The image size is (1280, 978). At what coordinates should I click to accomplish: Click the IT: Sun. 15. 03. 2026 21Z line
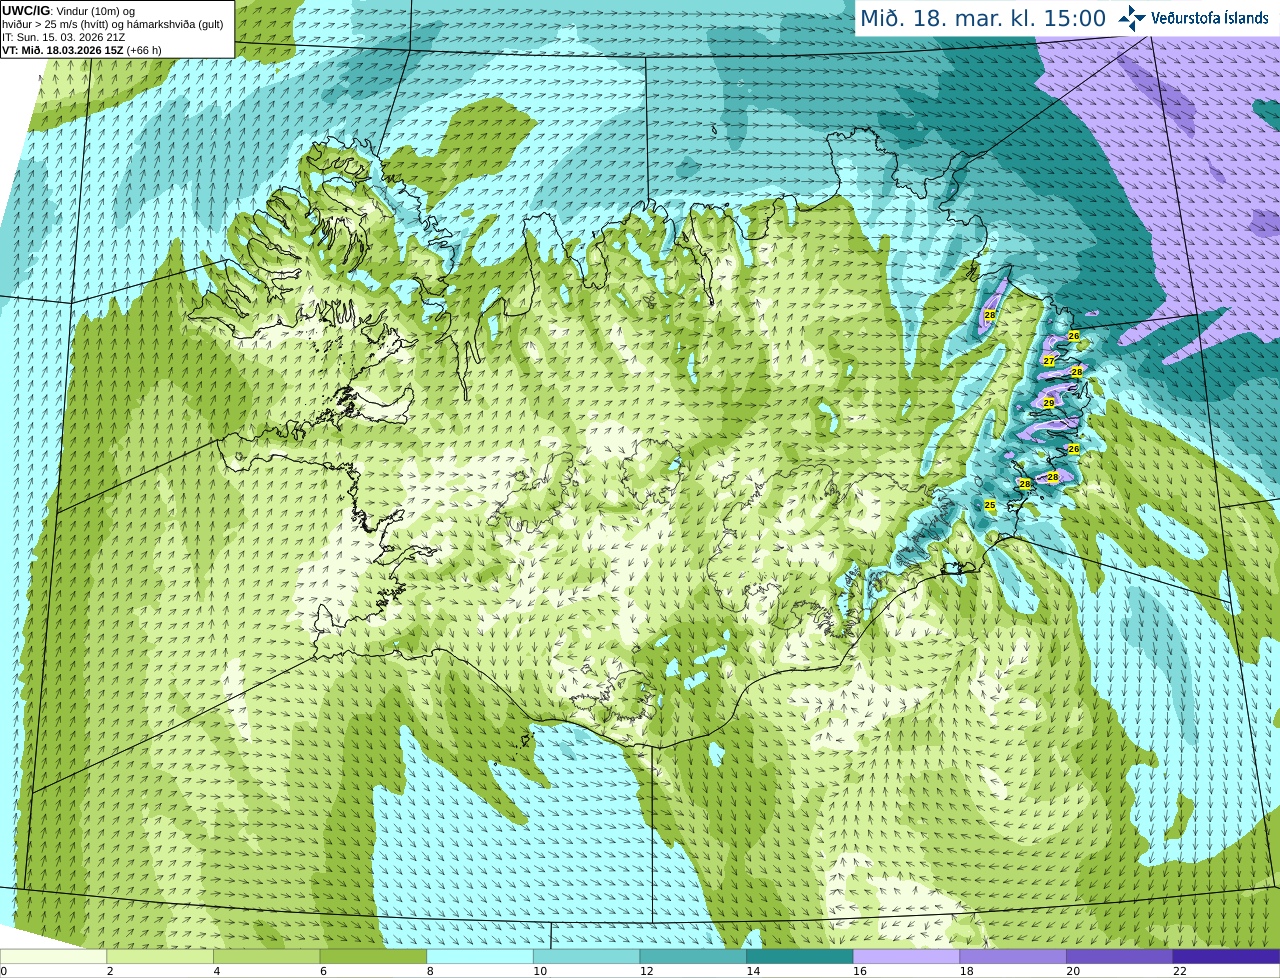tap(64, 37)
